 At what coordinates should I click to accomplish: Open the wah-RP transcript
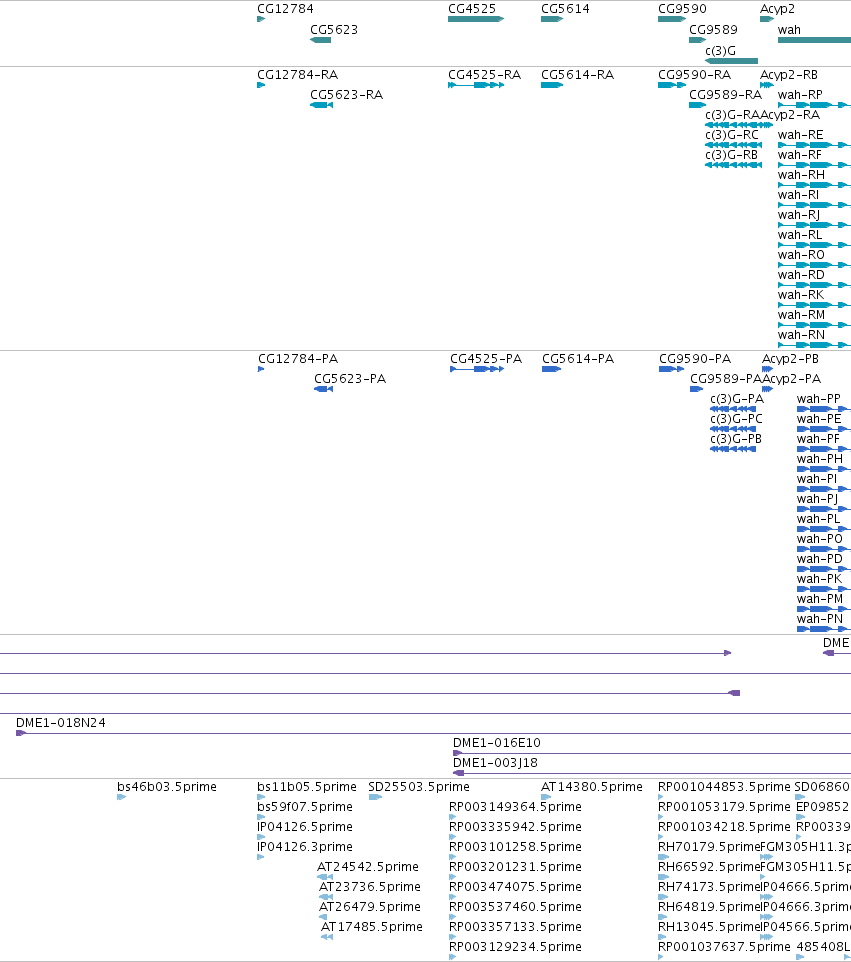(x=800, y=94)
